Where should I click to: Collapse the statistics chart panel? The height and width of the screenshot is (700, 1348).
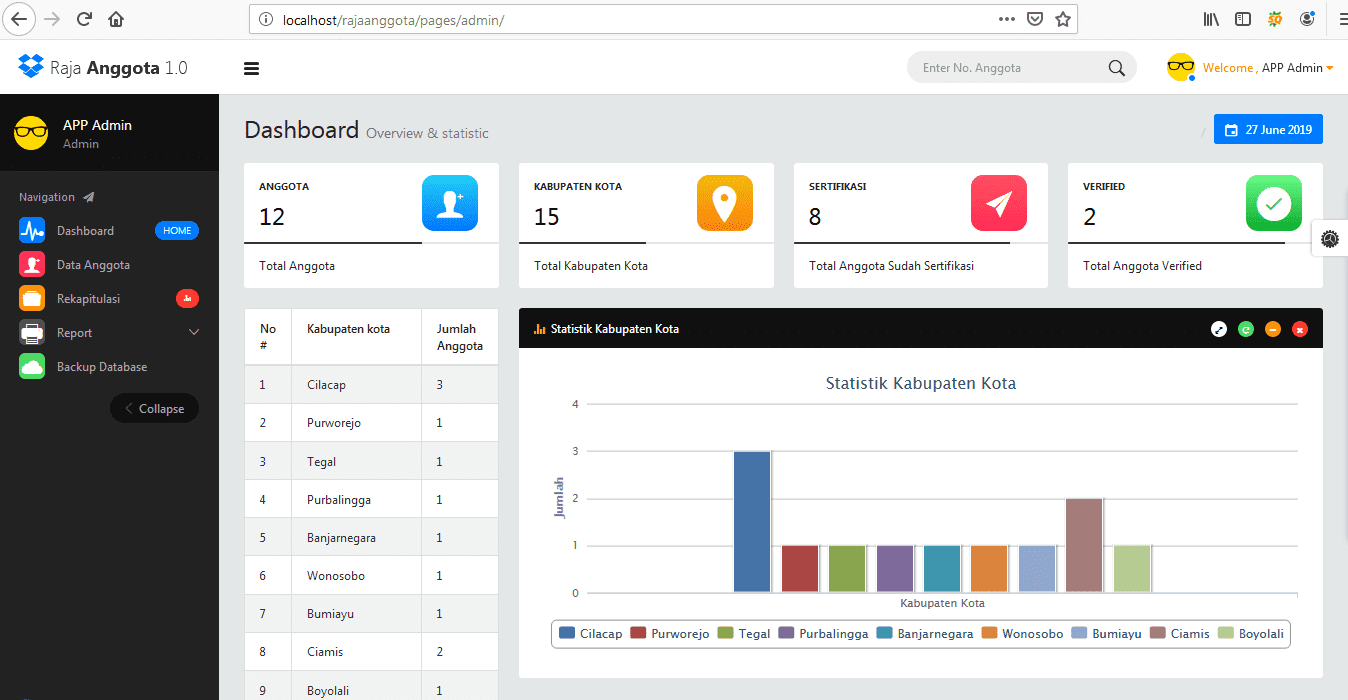(1272, 329)
